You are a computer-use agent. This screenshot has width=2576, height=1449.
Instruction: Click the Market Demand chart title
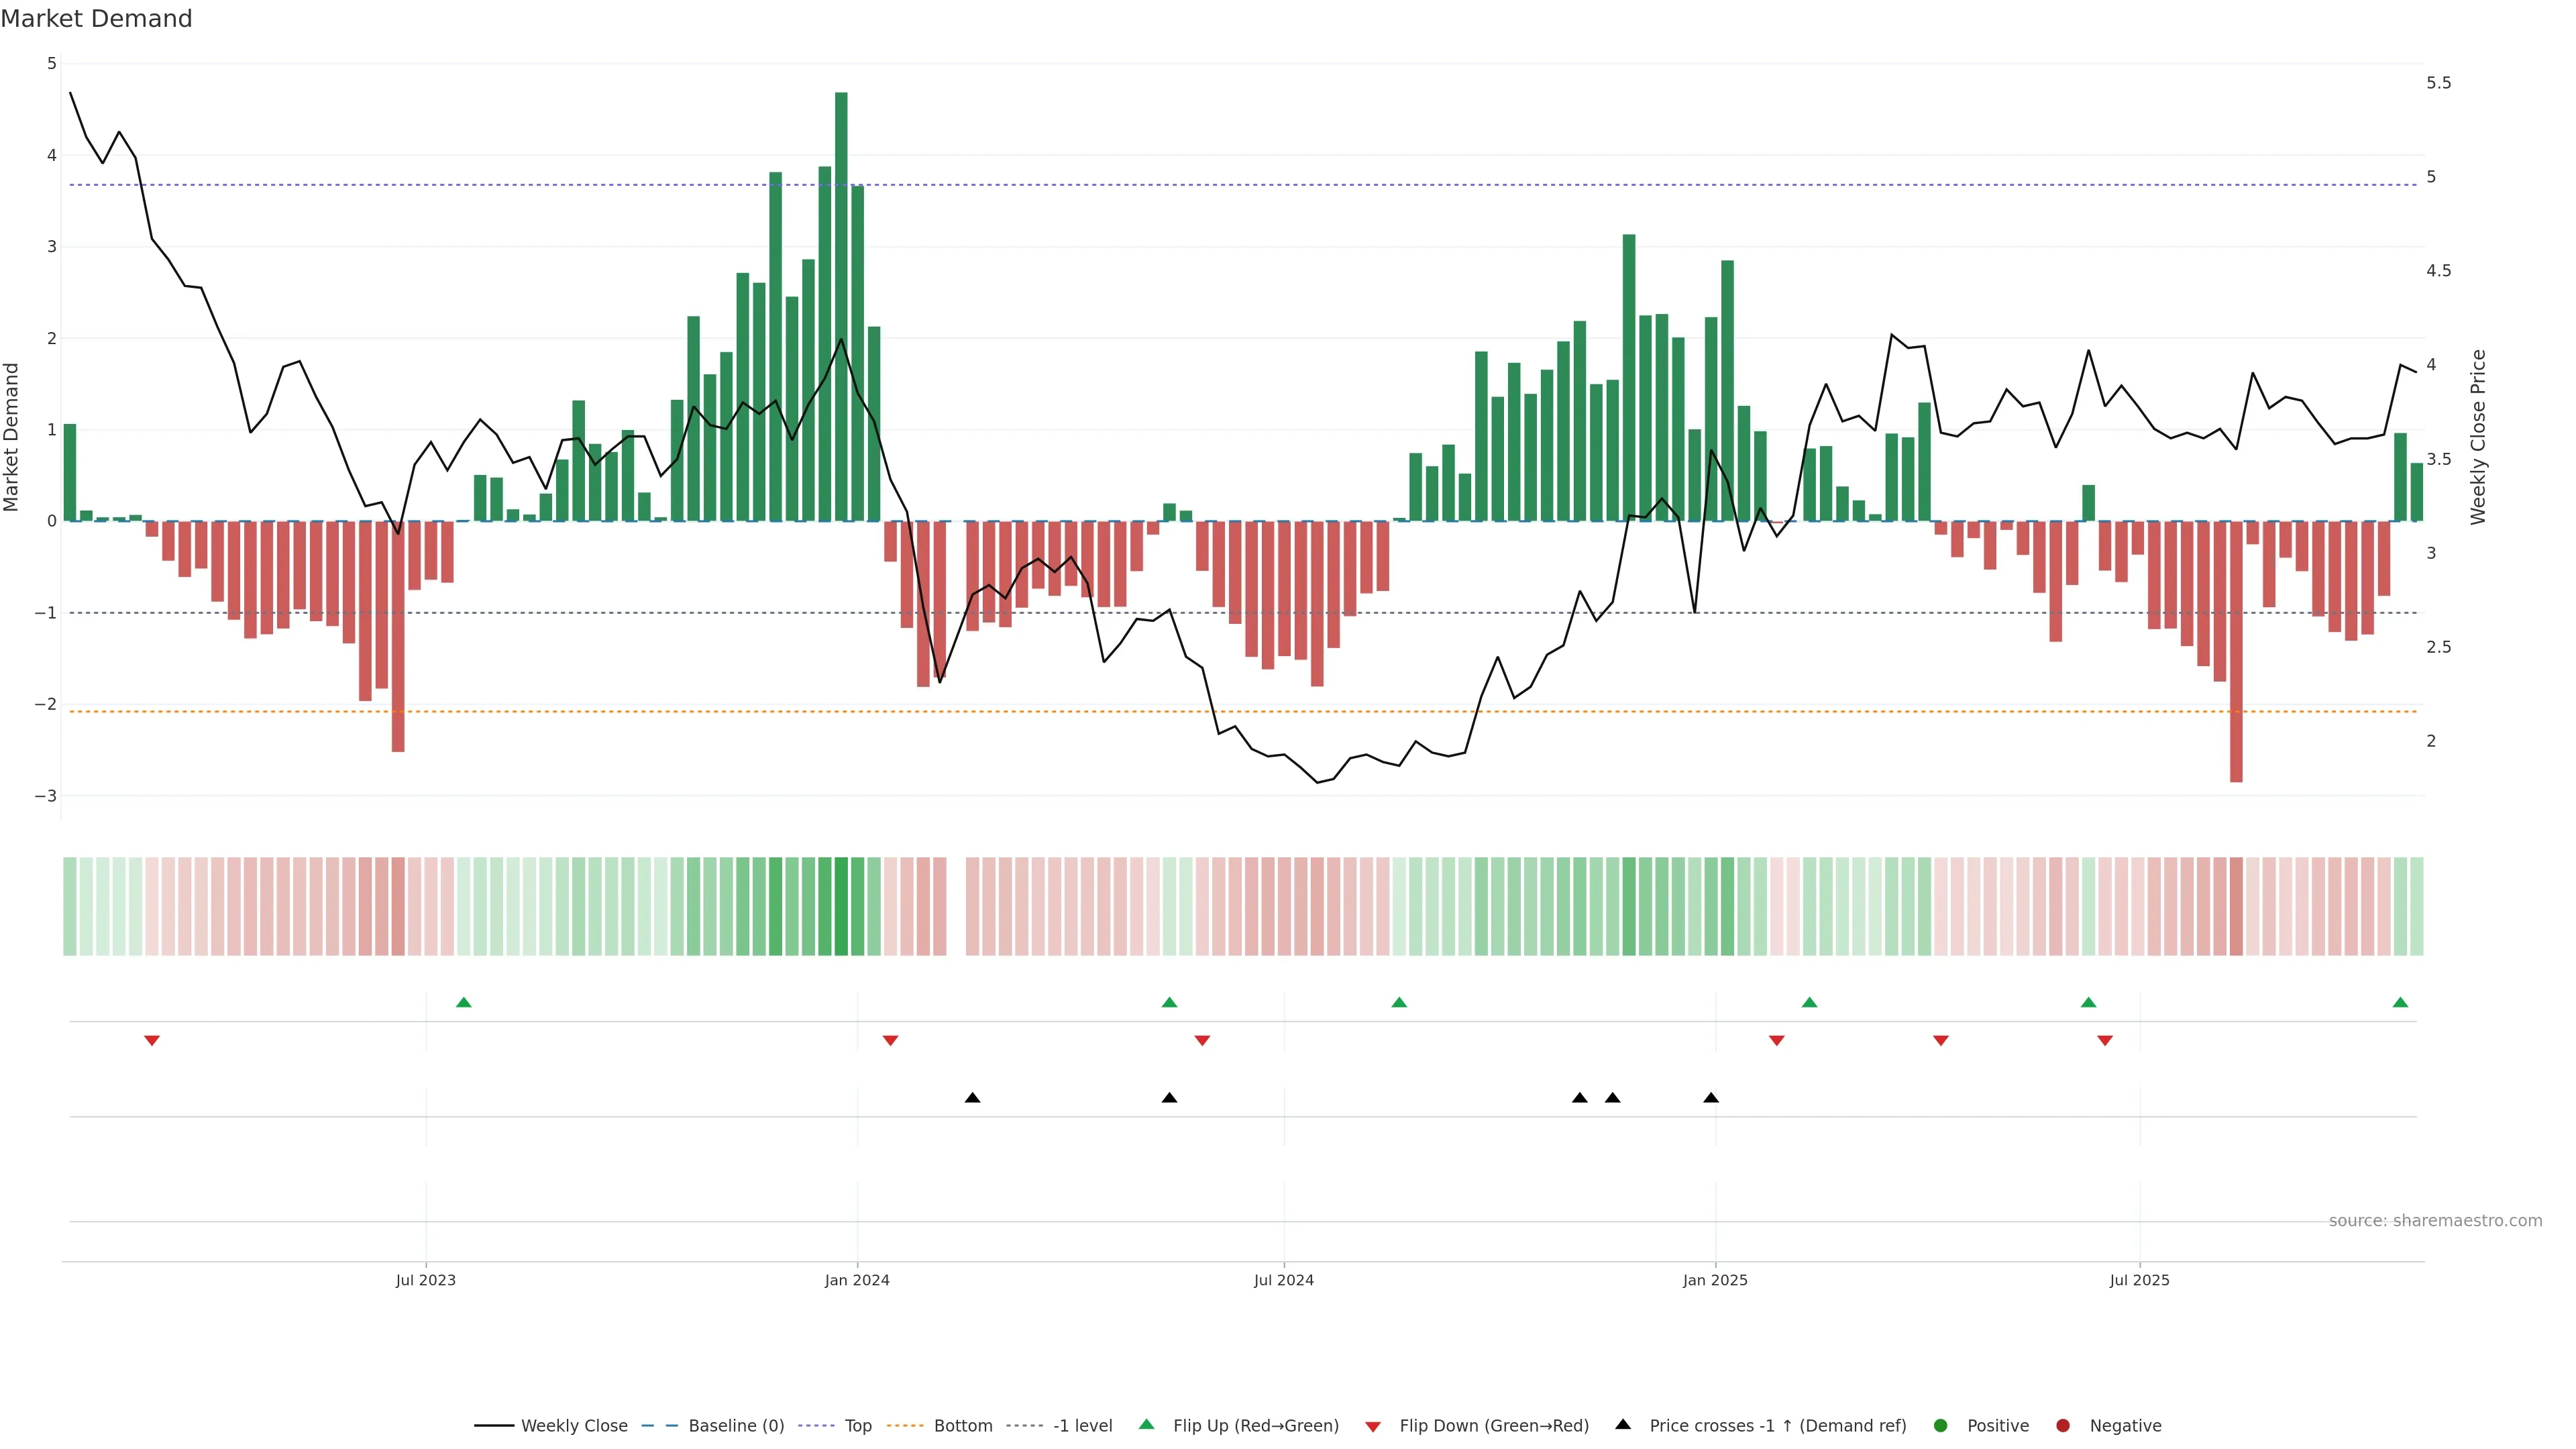[96, 19]
